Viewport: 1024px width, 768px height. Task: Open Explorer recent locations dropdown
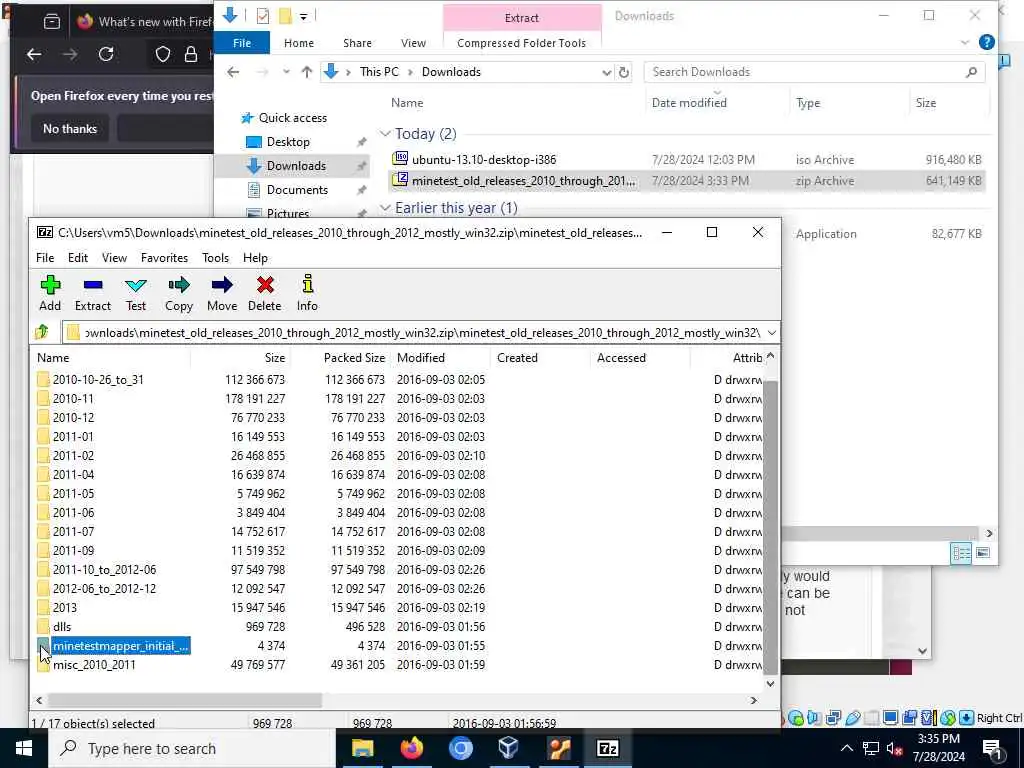point(286,72)
